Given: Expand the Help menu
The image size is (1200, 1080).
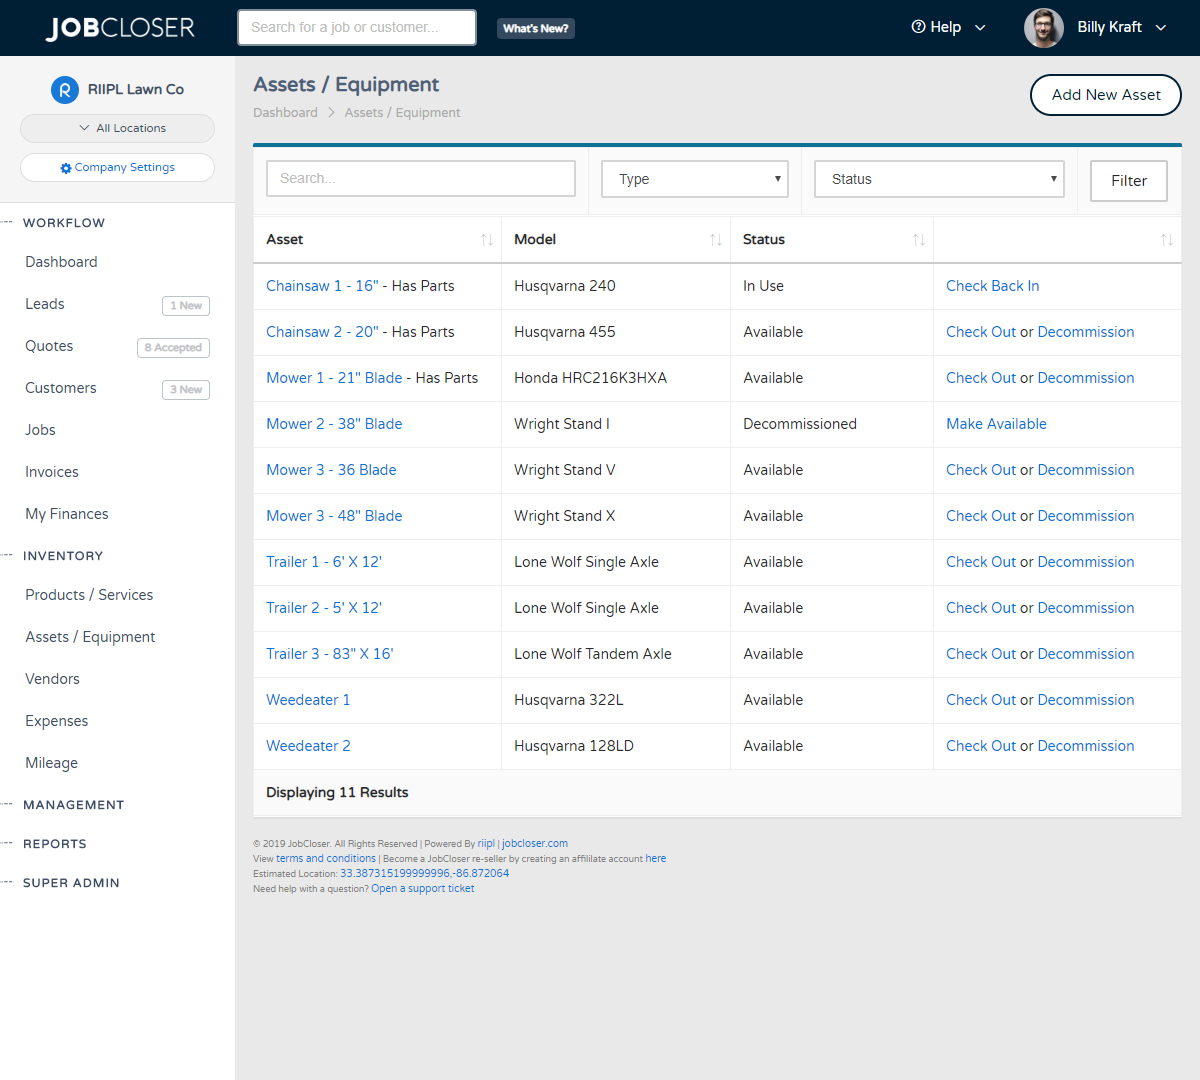Looking at the screenshot, I should tap(948, 28).
